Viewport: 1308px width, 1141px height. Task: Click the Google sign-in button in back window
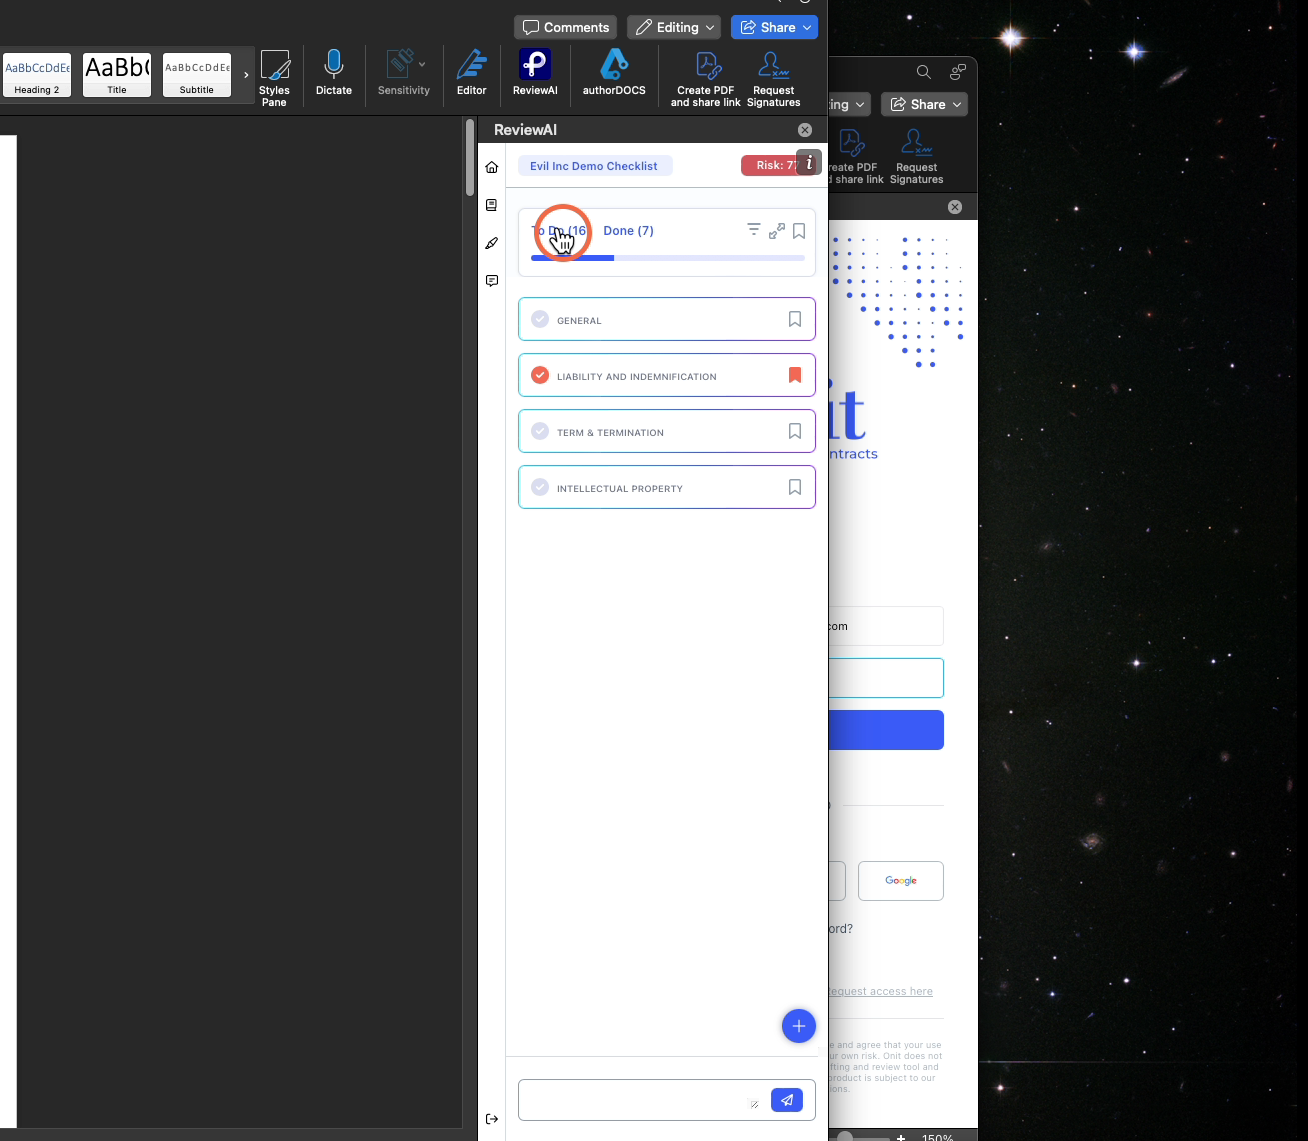901,881
